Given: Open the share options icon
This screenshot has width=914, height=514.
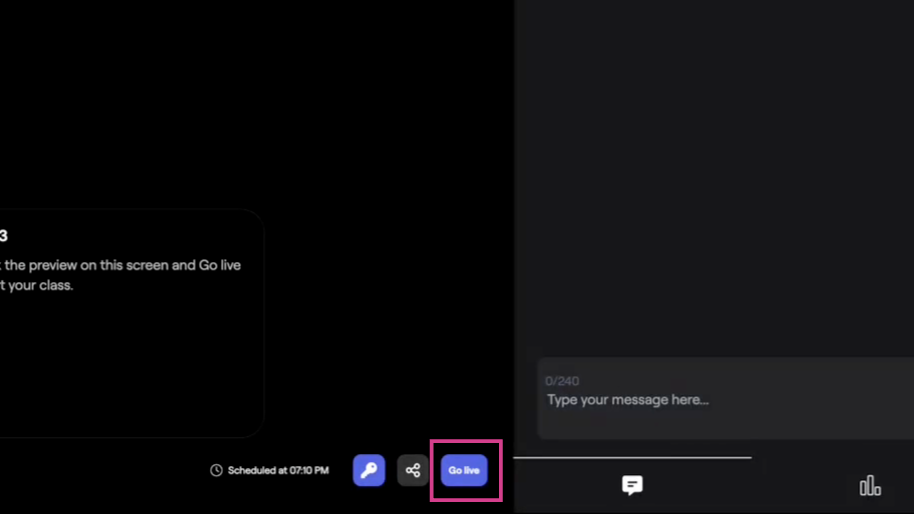Looking at the screenshot, I should click(412, 470).
